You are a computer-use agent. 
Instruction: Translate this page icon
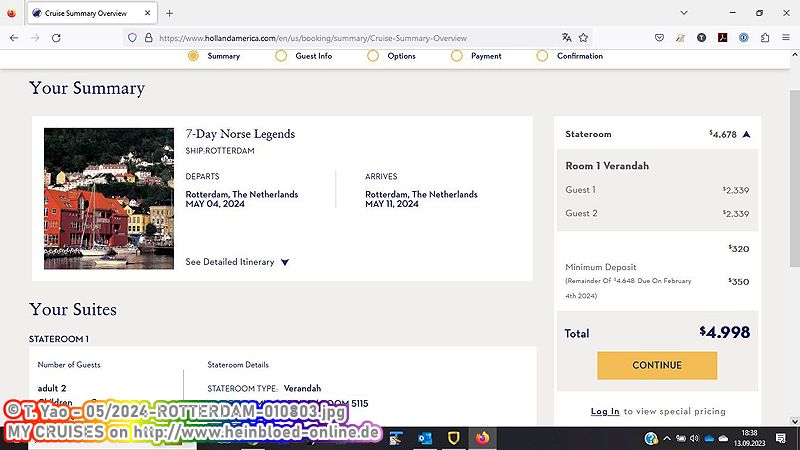coord(566,37)
